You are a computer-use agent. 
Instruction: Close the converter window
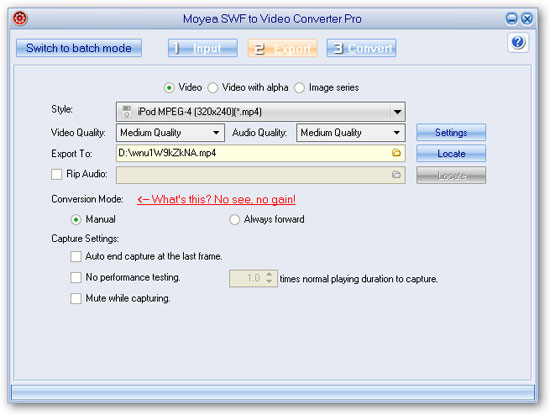527,18
